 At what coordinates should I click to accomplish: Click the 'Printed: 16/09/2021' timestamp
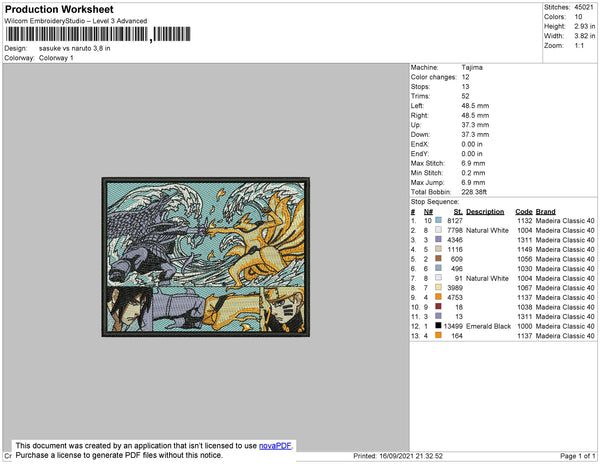(x=398, y=456)
